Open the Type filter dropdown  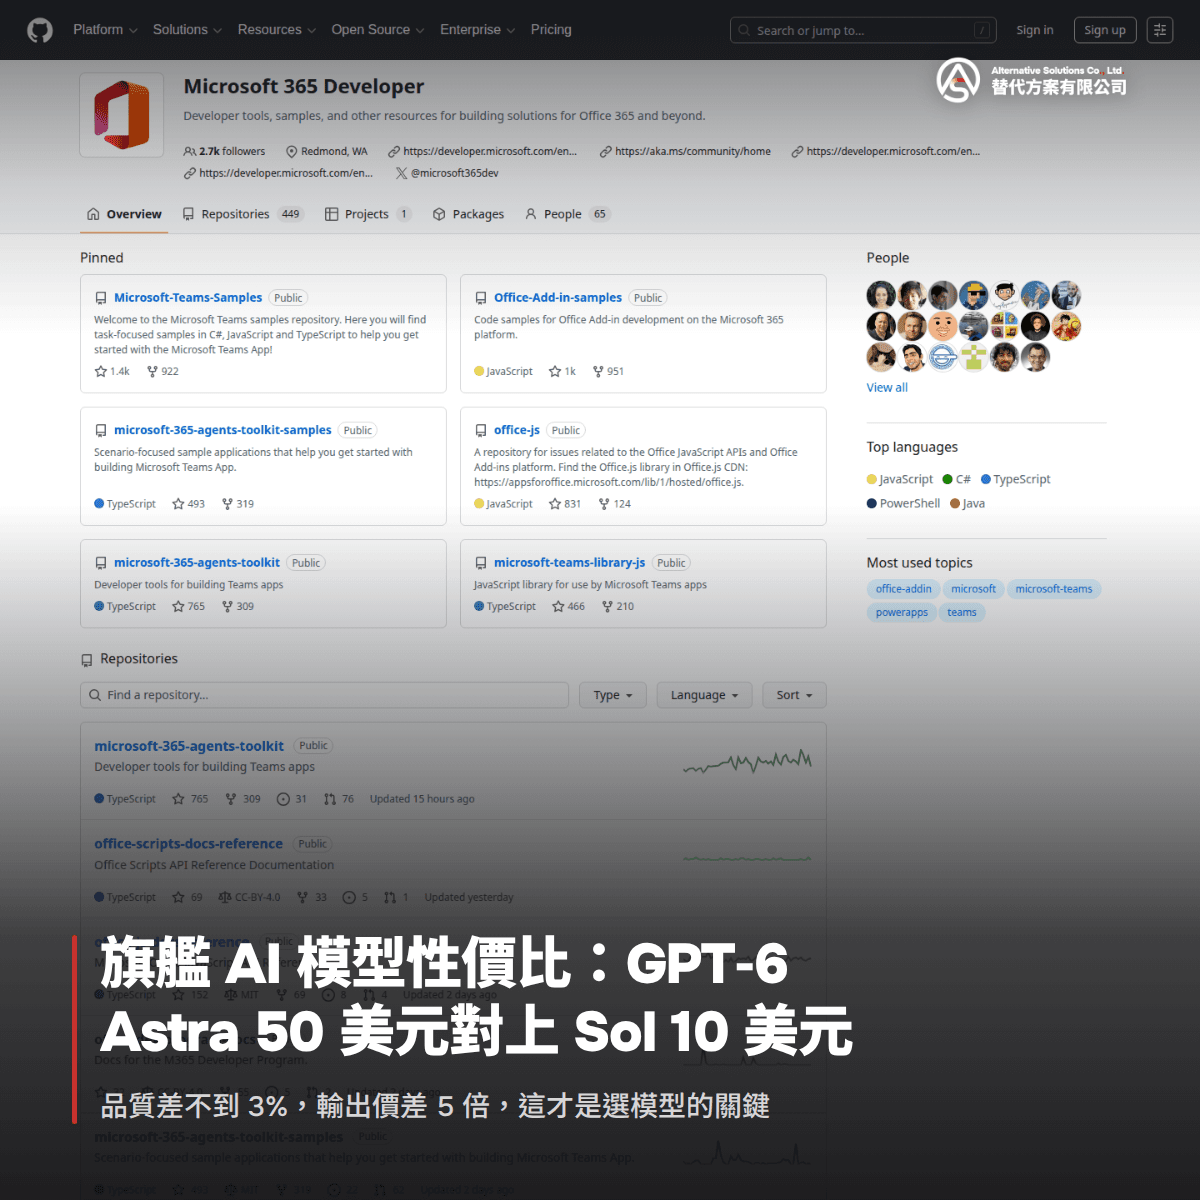(613, 695)
